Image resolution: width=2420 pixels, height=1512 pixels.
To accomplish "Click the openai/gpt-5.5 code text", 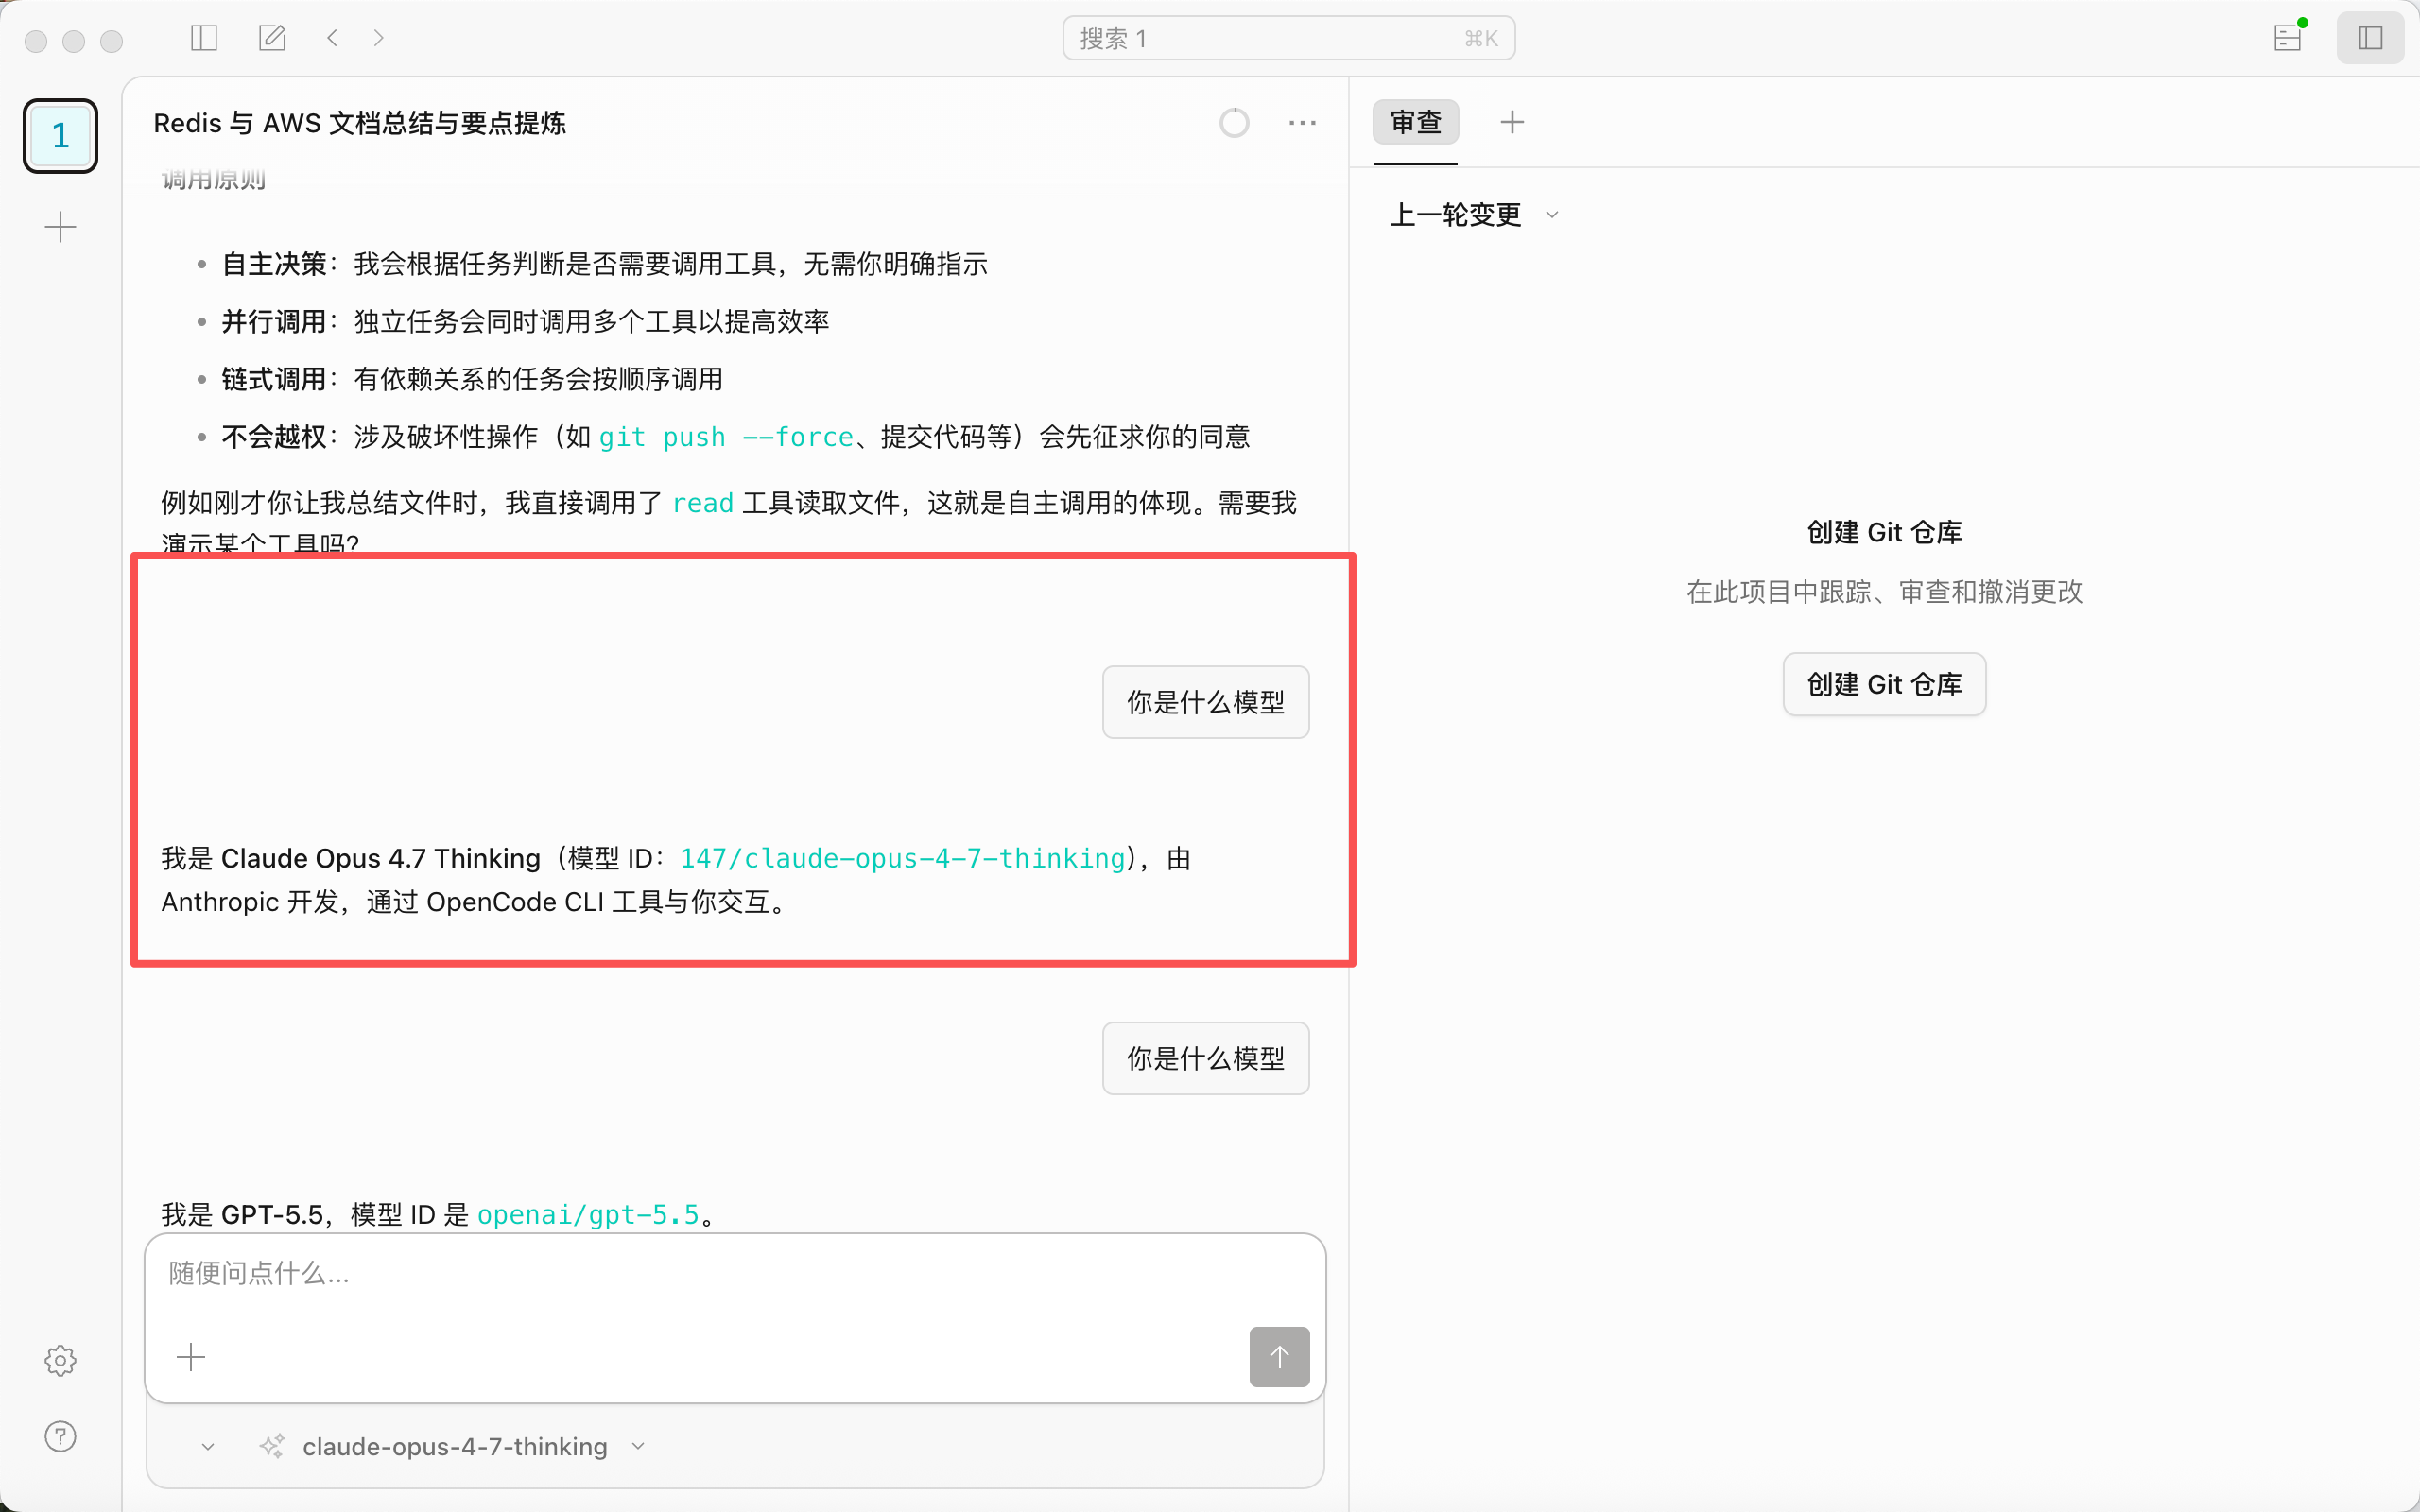I will click(588, 1214).
